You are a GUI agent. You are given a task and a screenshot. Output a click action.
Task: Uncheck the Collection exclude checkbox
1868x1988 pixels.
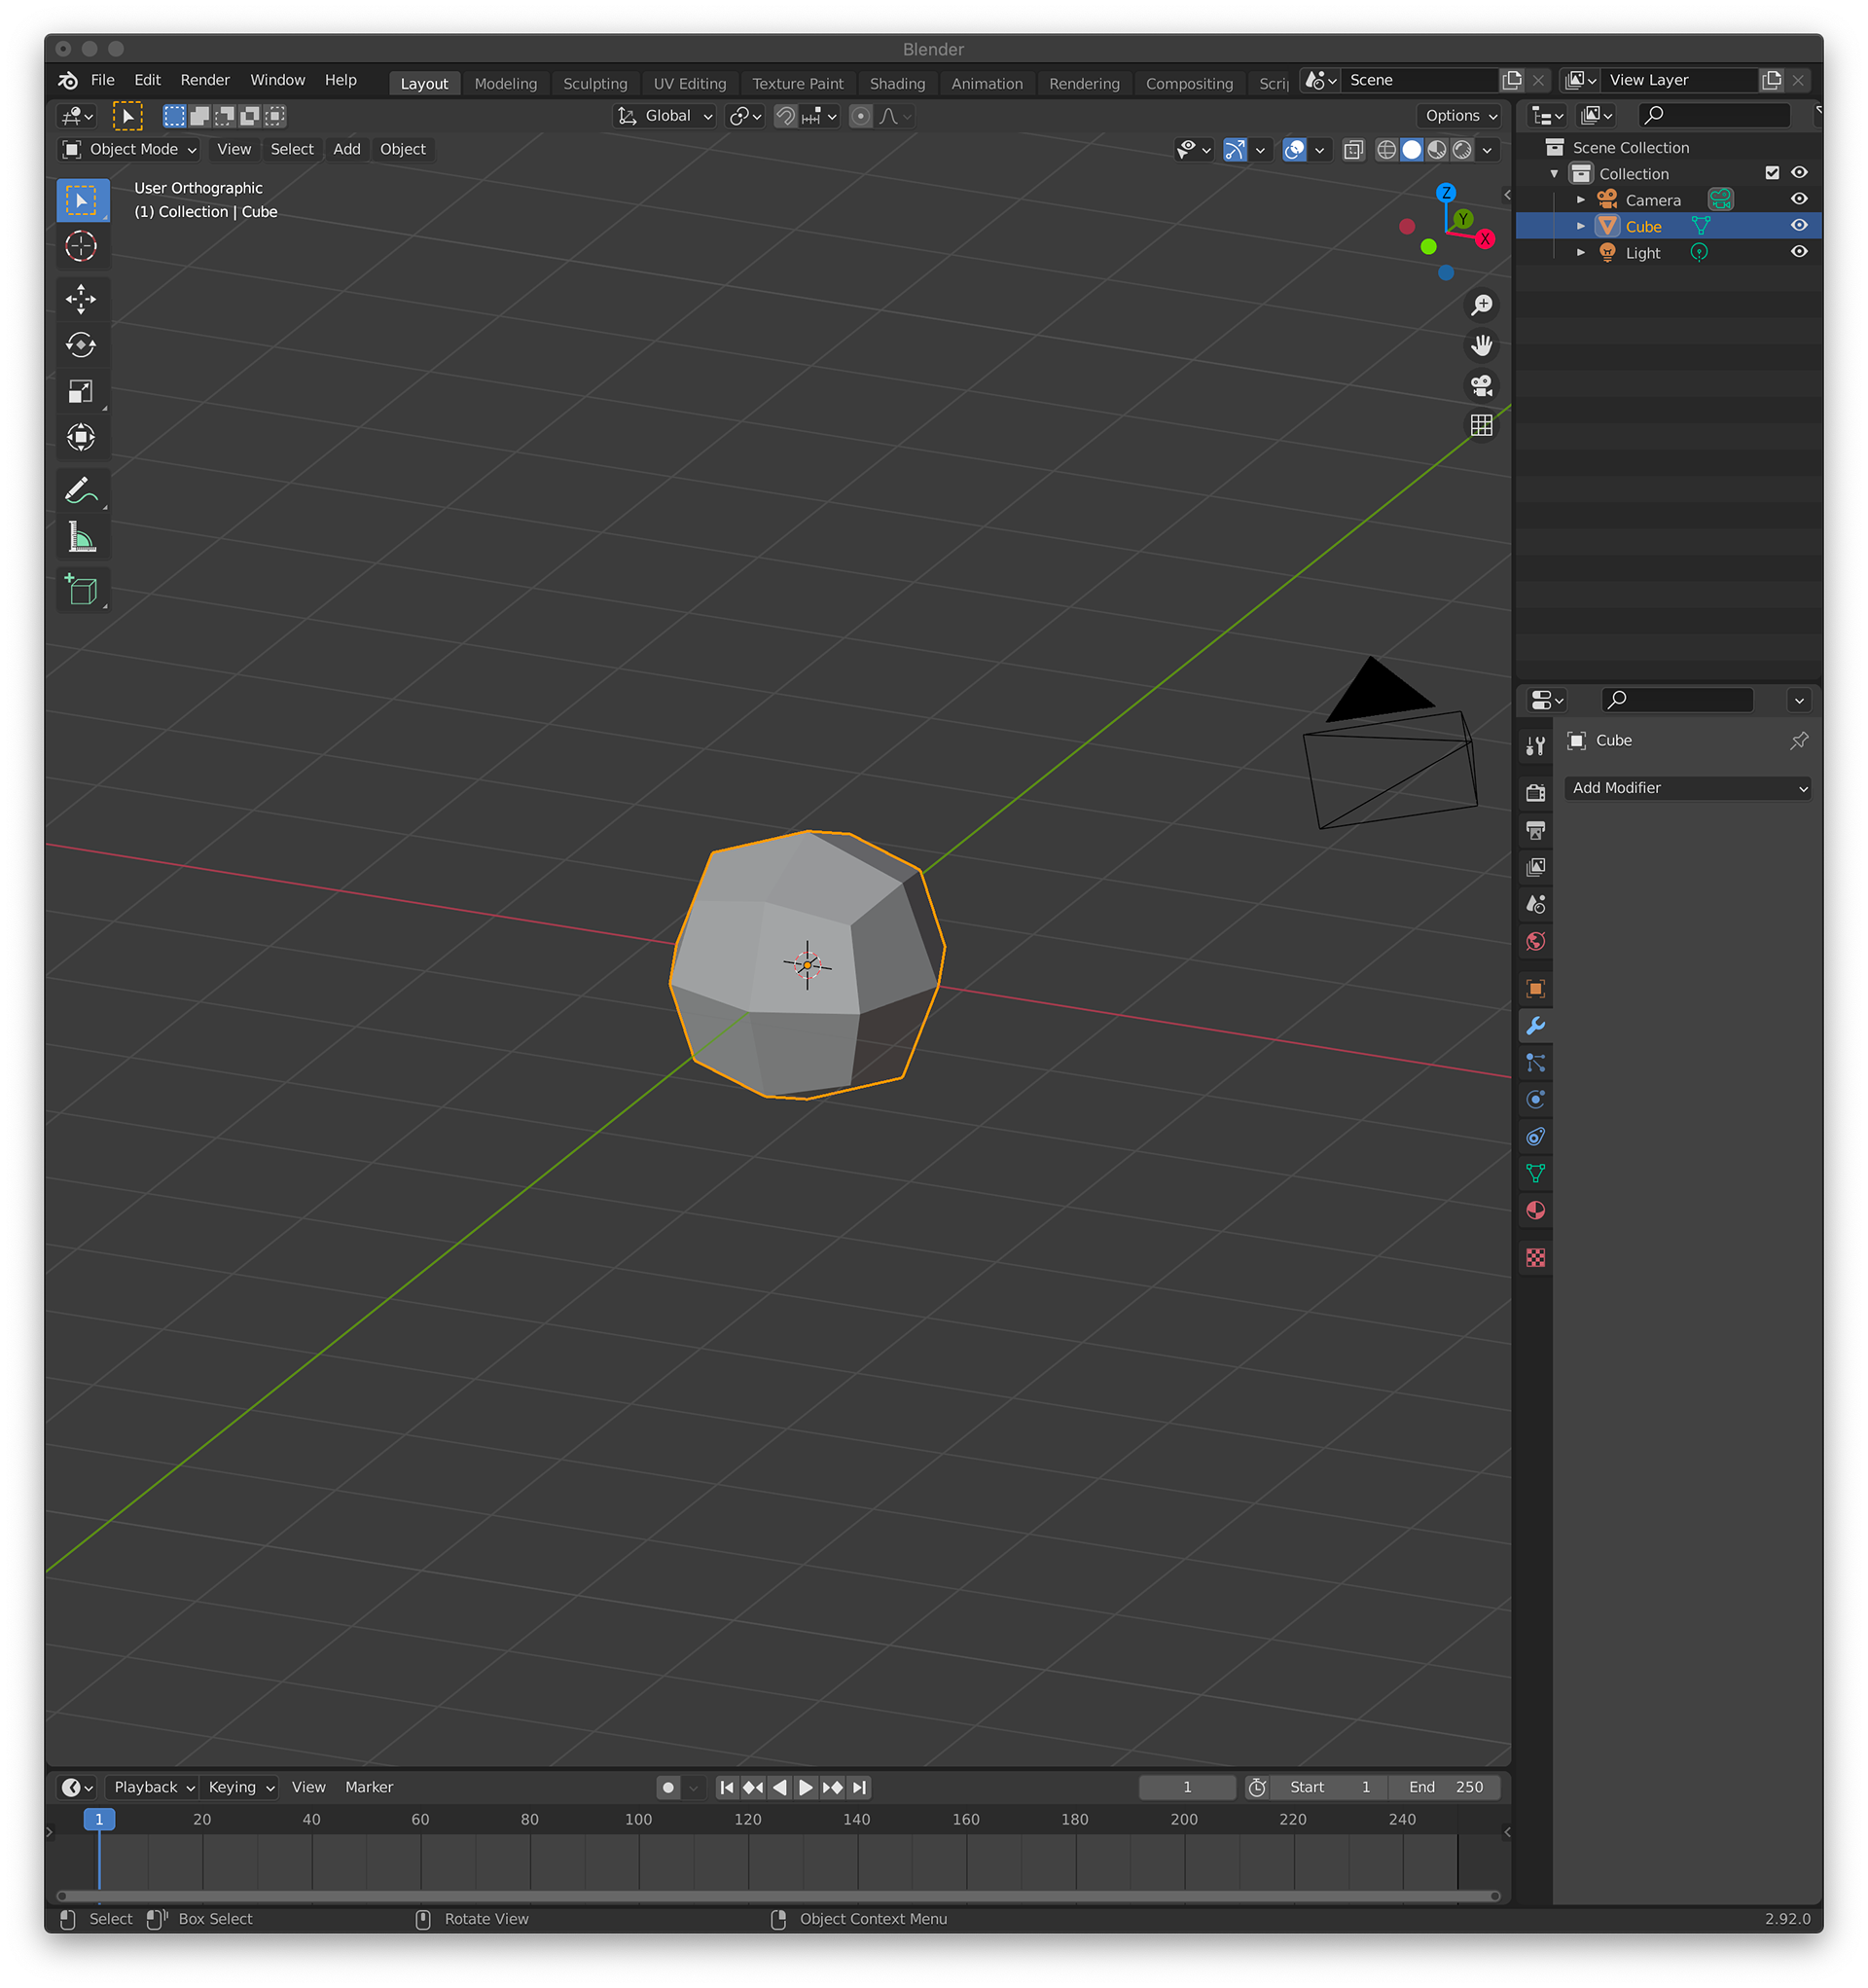pyautogui.click(x=1772, y=173)
